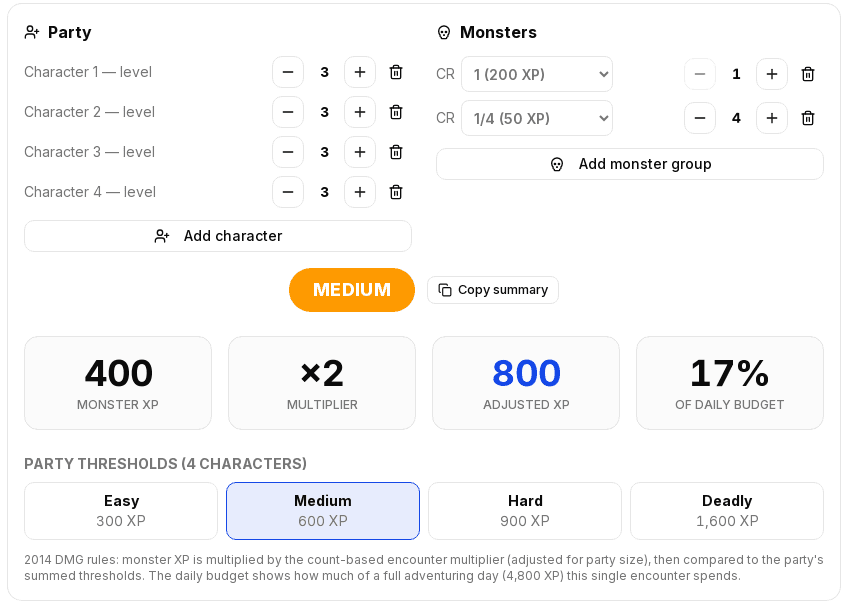Image resolution: width=848 pixels, height=610 pixels.
Task: Lower Character 3 level by one
Action: coord(288,152)
